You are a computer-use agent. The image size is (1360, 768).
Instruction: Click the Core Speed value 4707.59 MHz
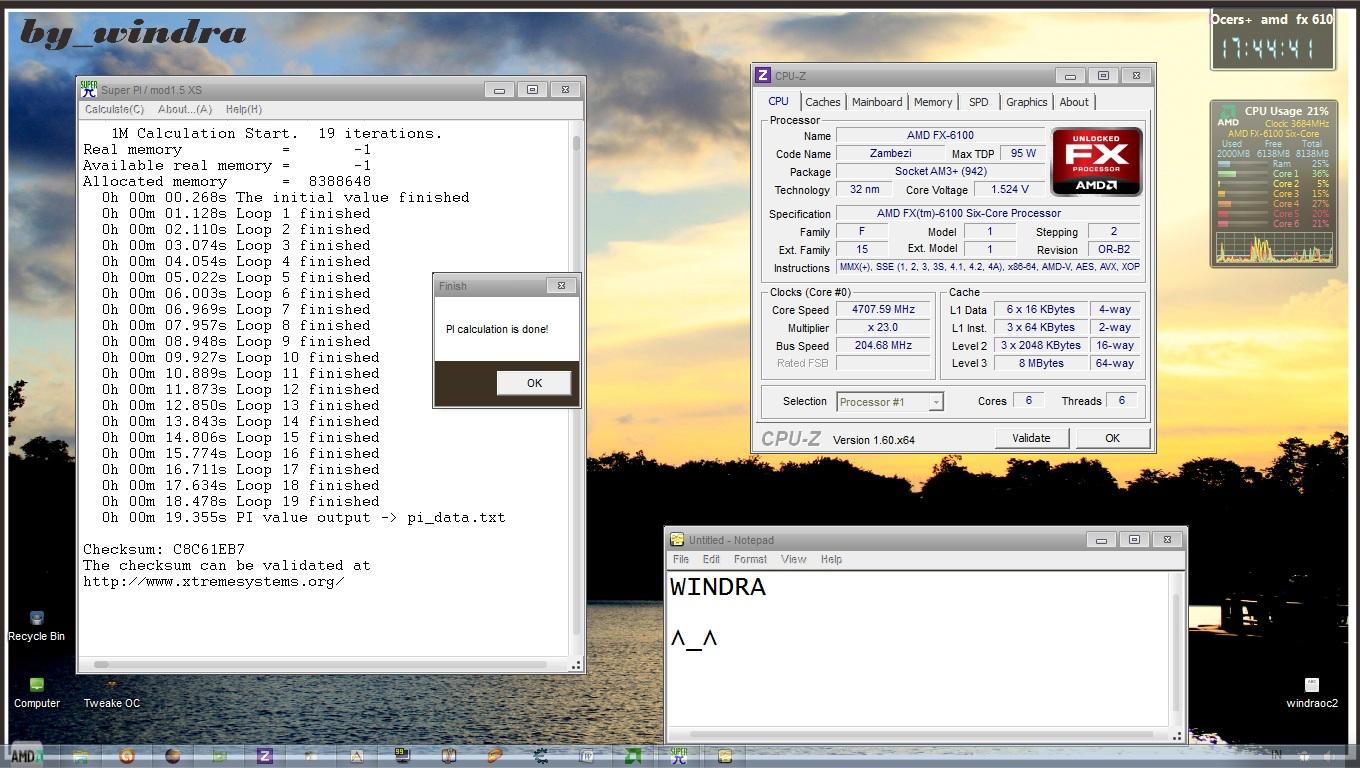coord(883,310)
